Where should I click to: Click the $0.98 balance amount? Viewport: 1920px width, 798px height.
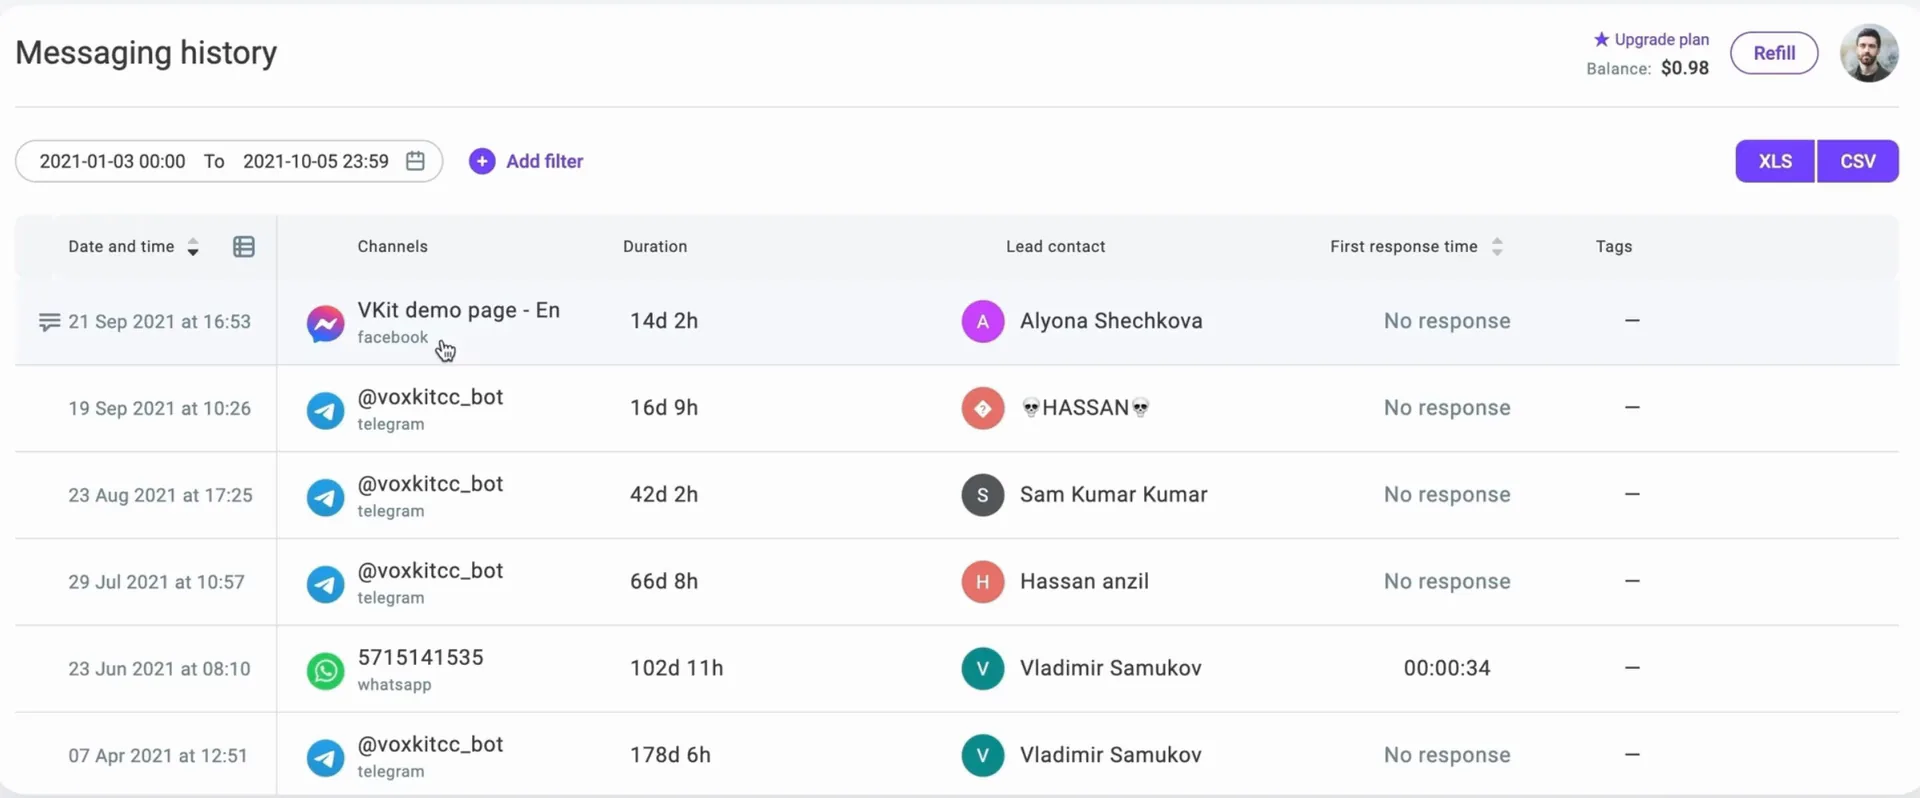1685,68
